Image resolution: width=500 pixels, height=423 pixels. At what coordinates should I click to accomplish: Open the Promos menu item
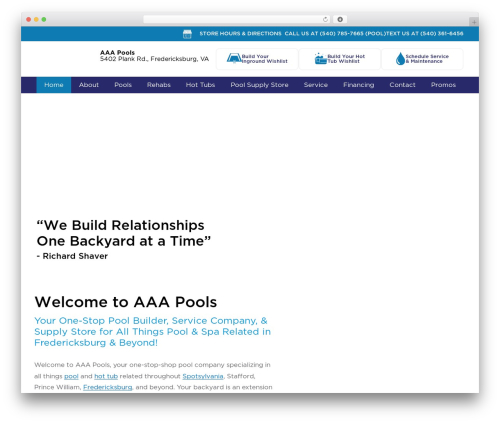(443, 85)
